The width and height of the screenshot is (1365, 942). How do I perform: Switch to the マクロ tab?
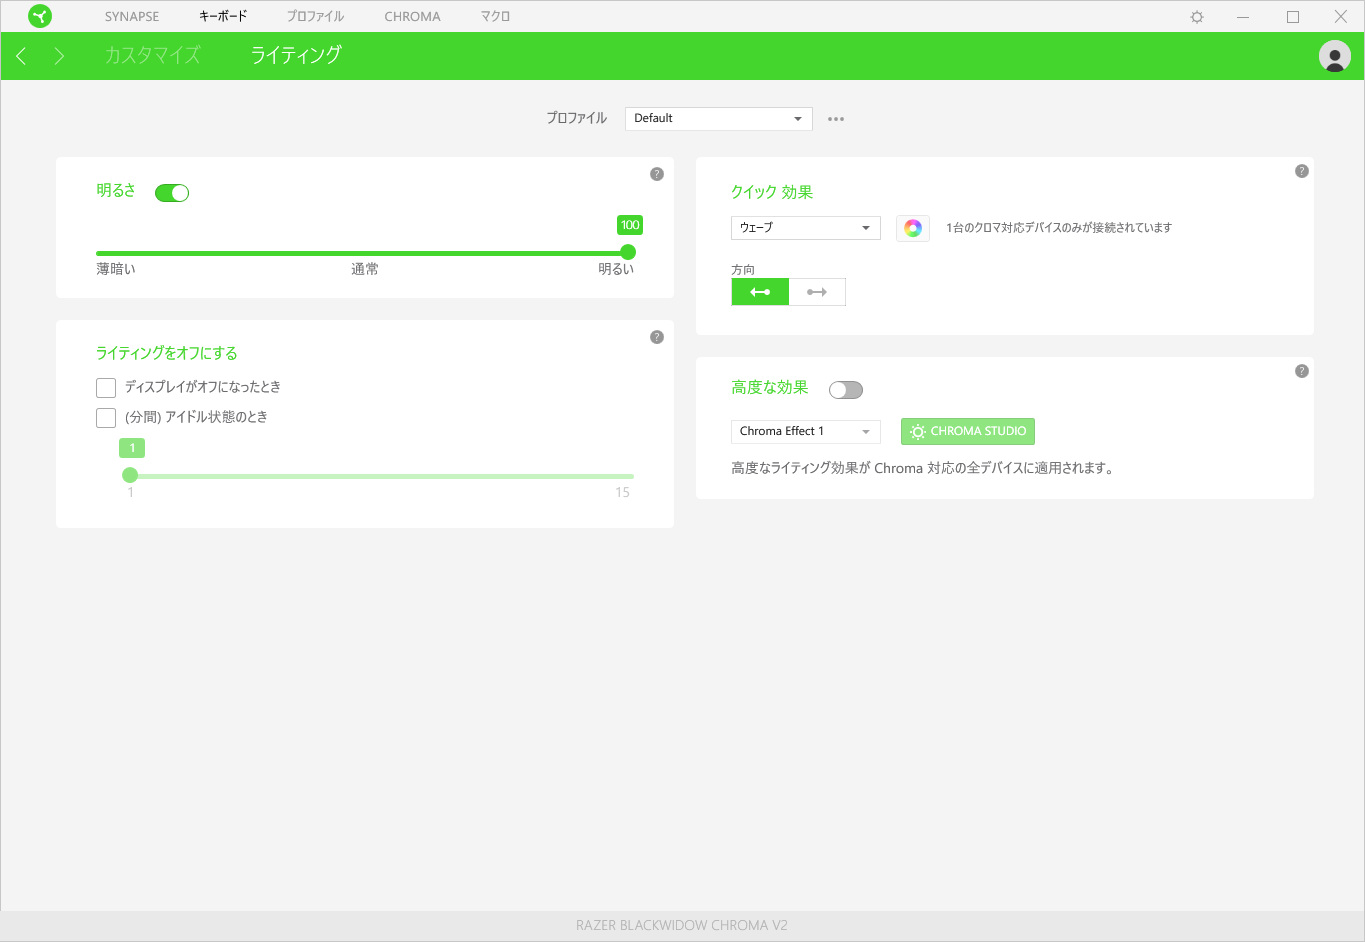tap(495, 17)
